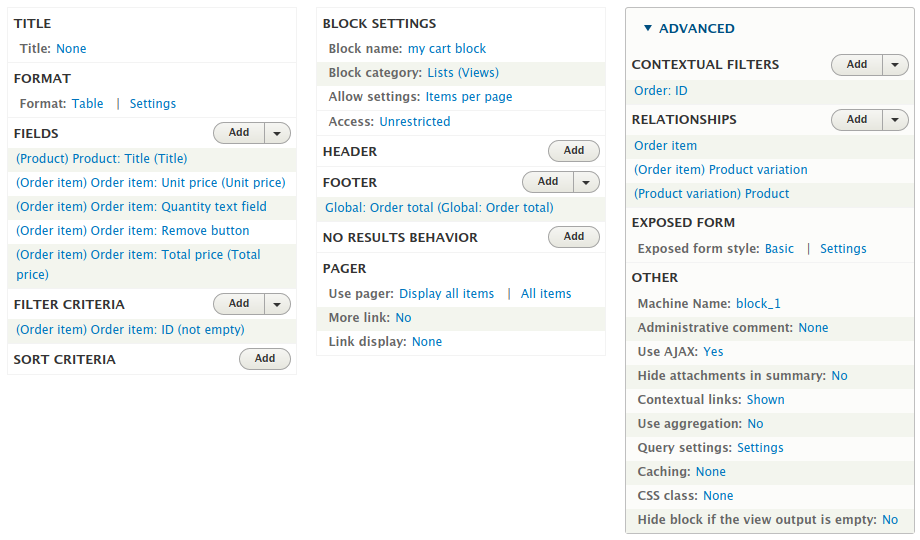The image size is (920, 540).
Task: Open the Filter Criteria Add dropdown arrow
Action: click(277, 304)
